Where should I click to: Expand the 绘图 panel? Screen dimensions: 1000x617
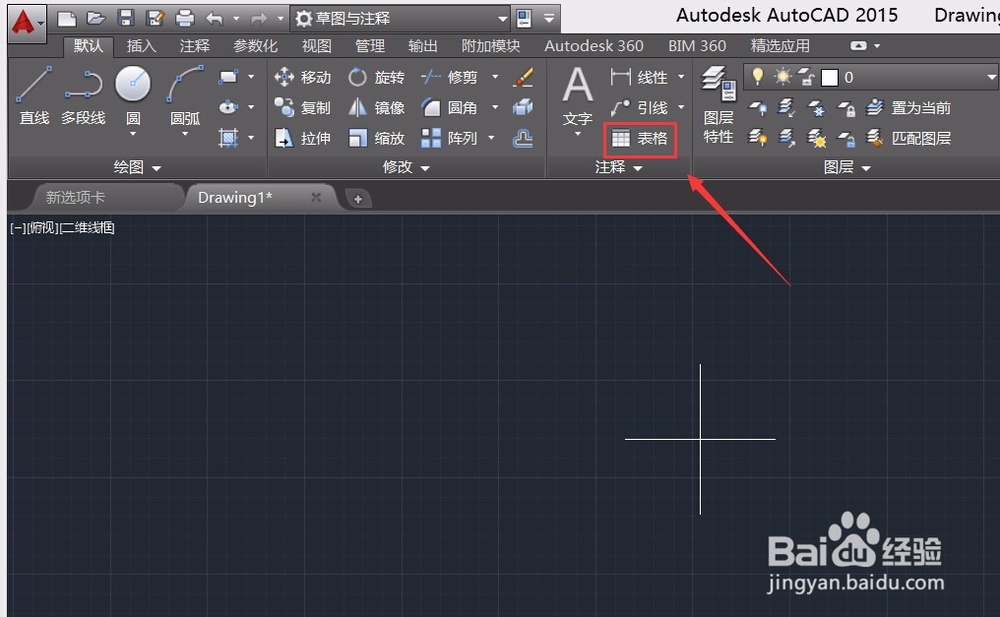(137, 167)
